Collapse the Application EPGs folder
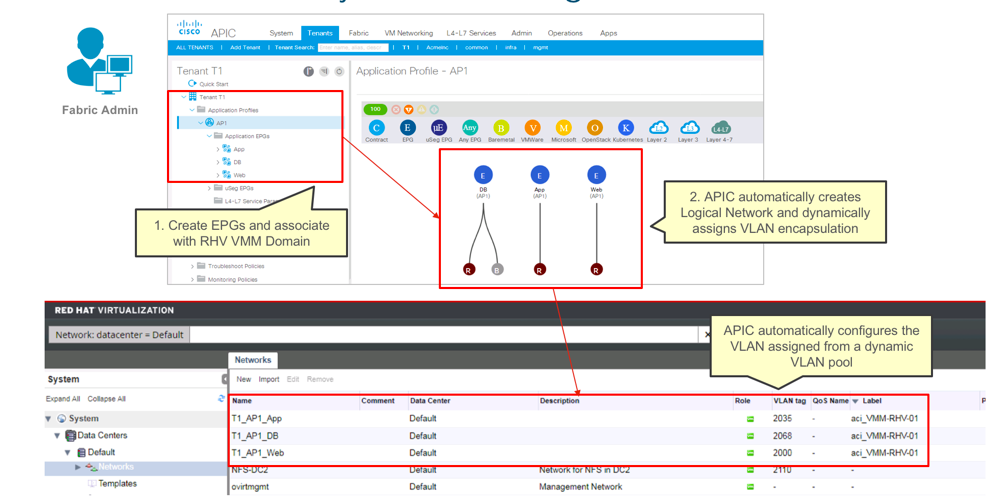This screenshot has width=997, height=500. pos(209,136)
